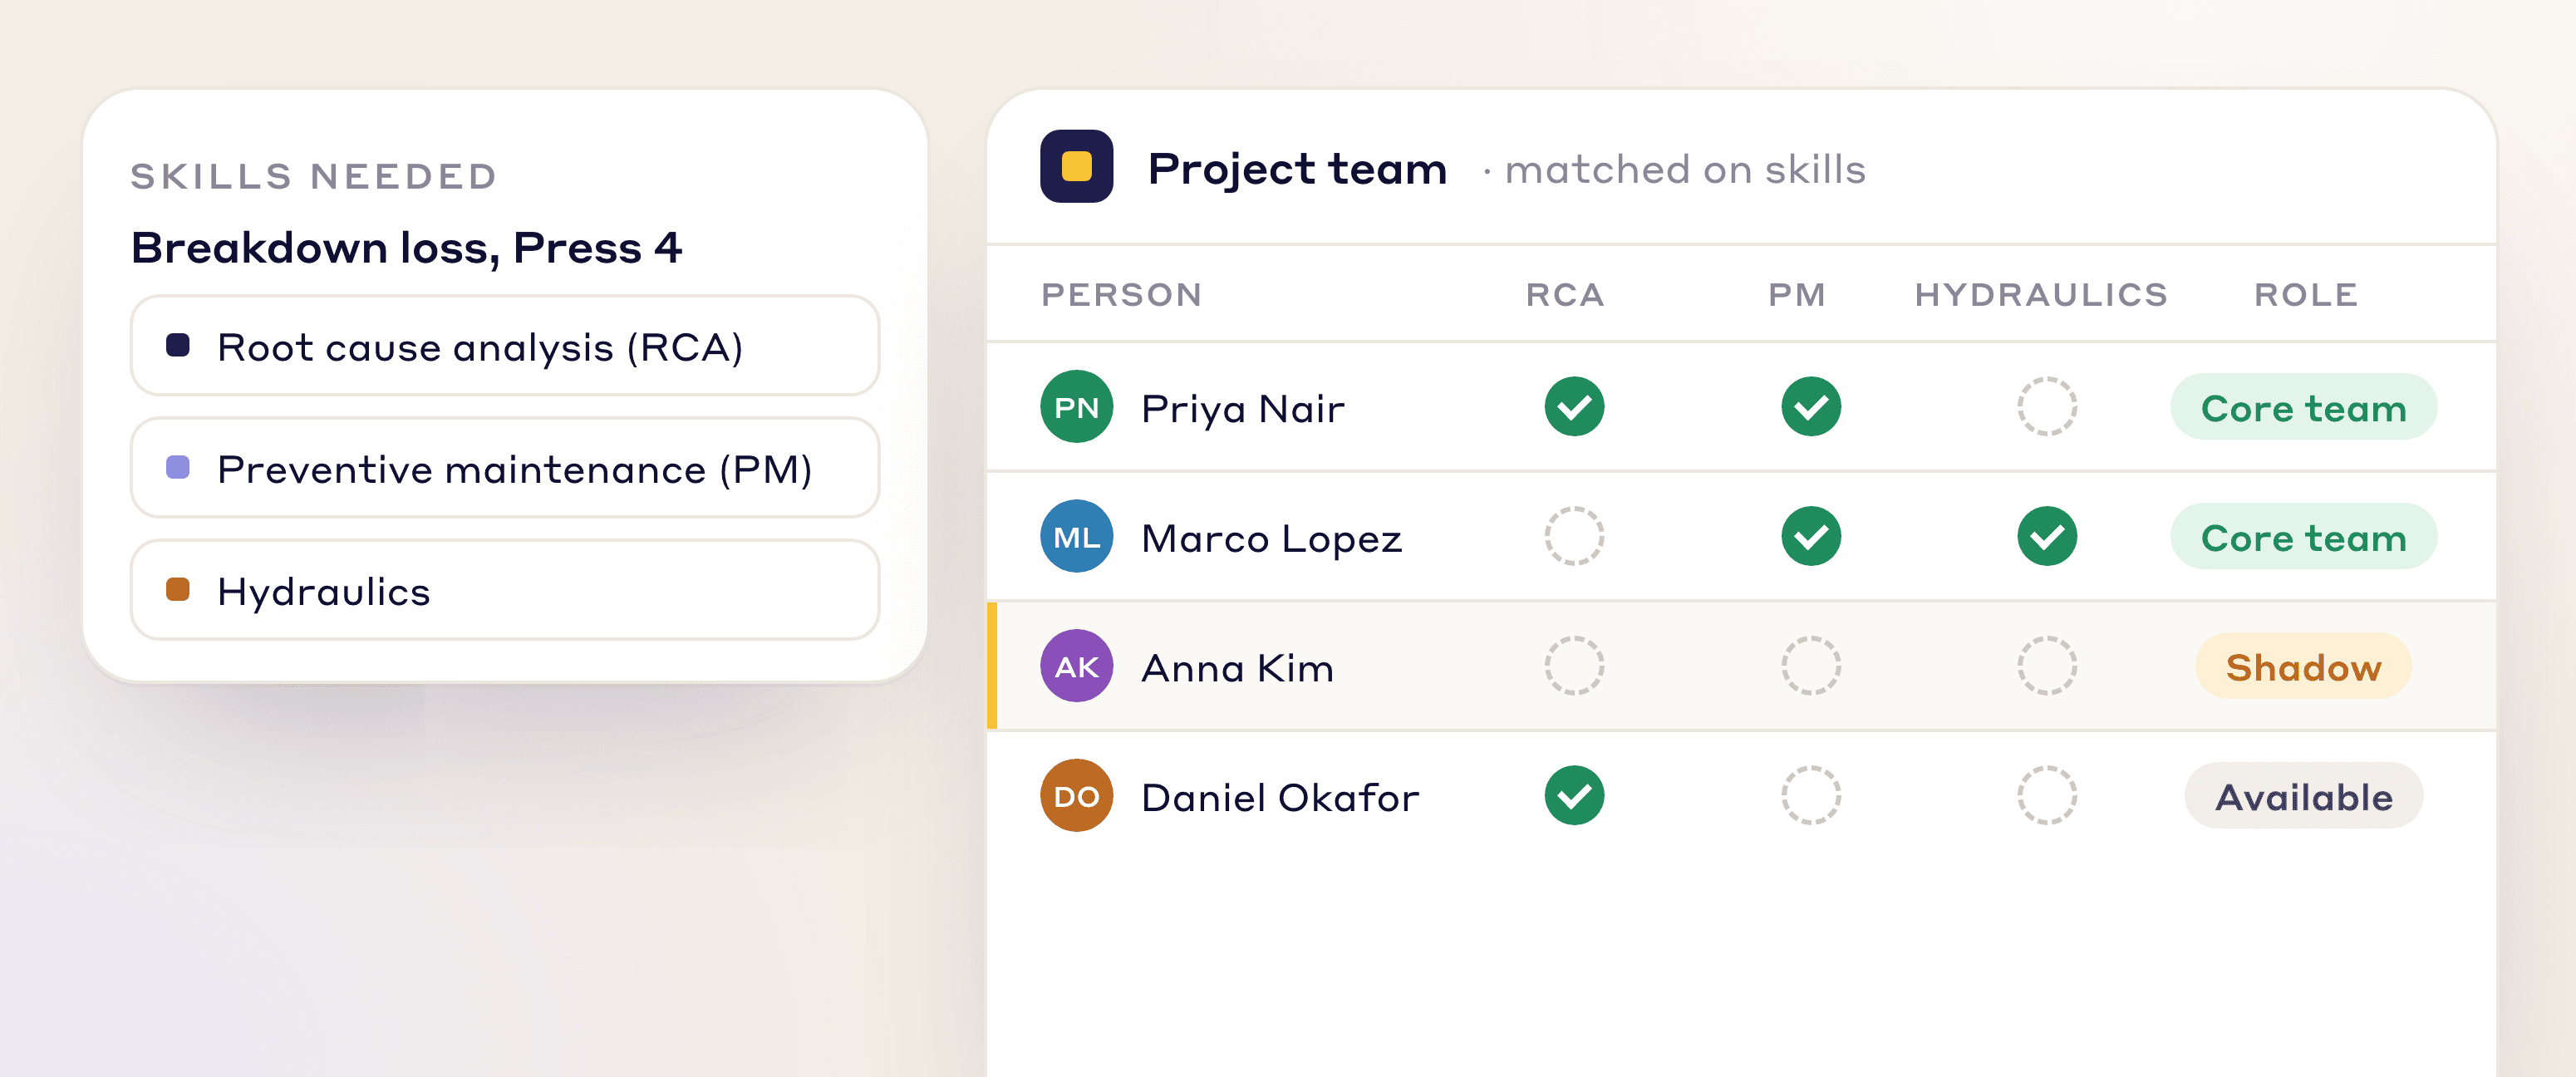Toggle Marco Lopez's empty RCA circle
This screenshot has height=1077, width=2576.
point(1574,537)
